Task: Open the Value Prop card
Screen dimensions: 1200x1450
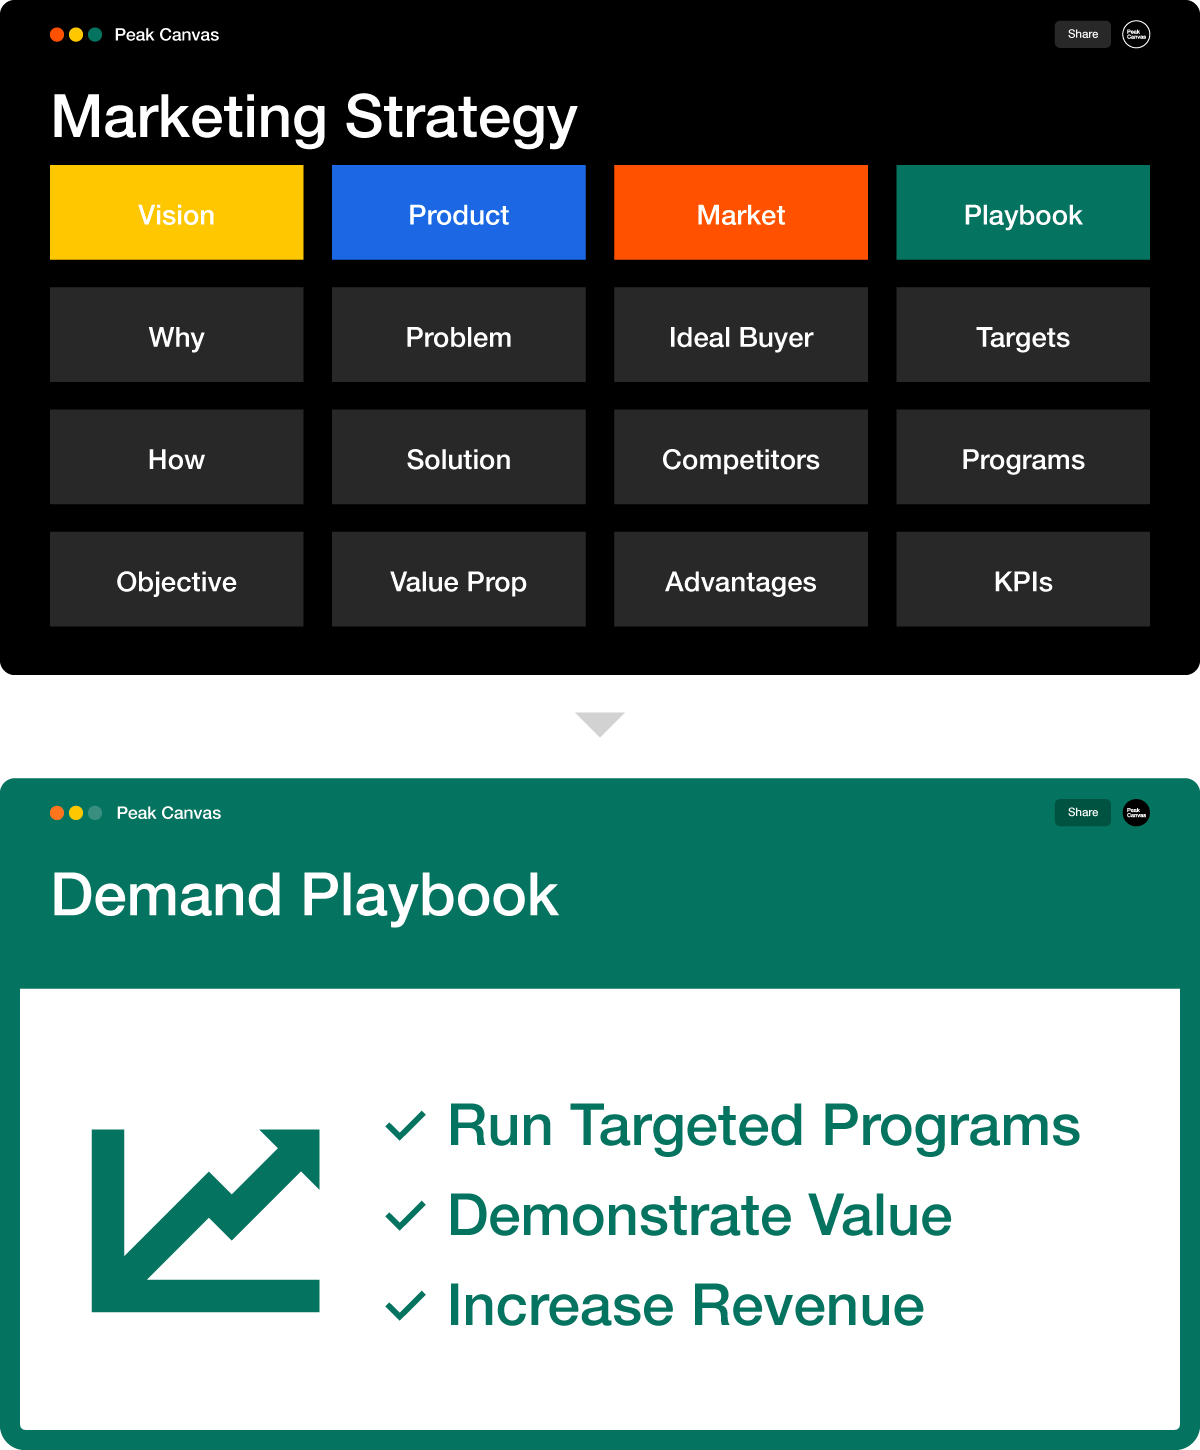Action: [x=459, y=579]
